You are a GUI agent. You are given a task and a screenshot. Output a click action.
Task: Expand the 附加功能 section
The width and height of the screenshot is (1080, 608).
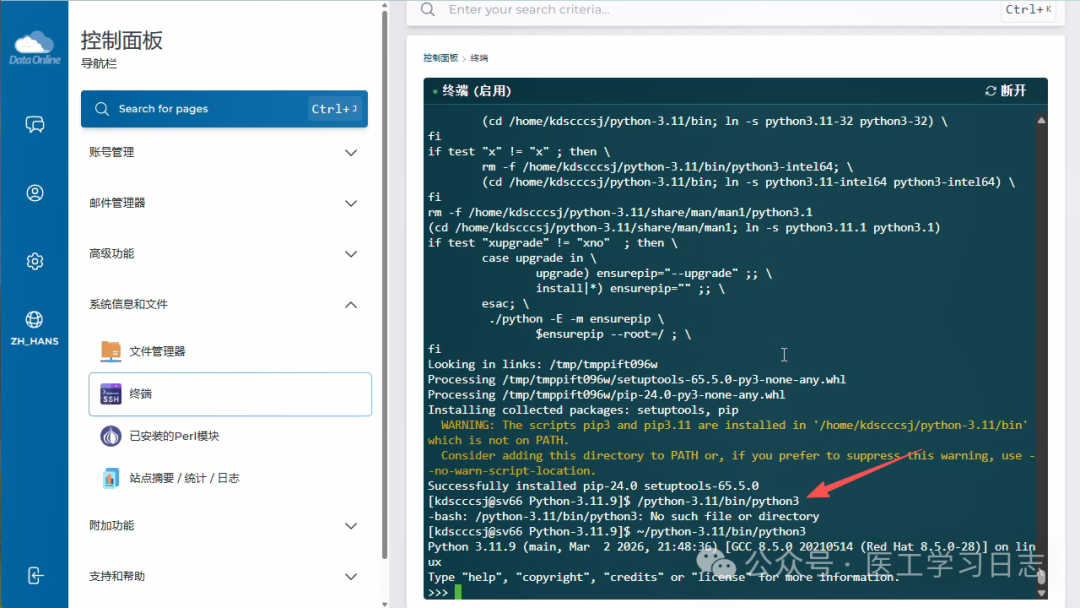point(224,525)
